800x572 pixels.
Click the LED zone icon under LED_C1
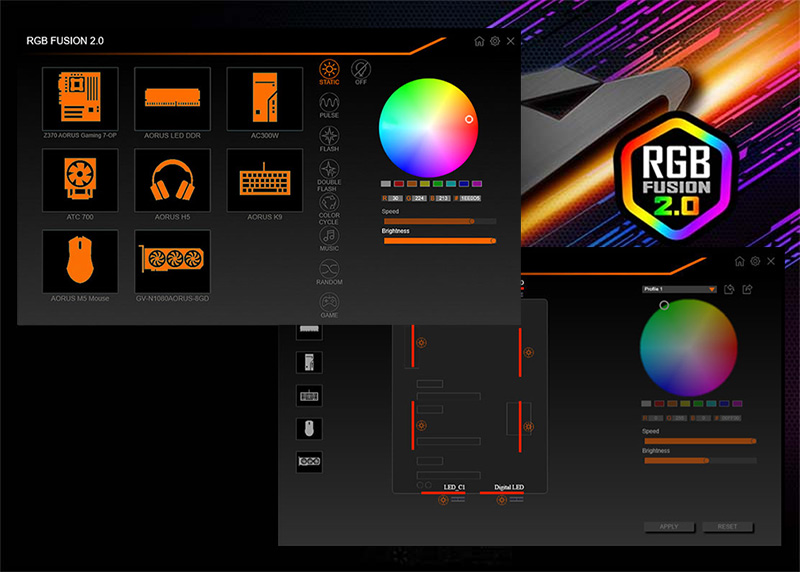[x=443, y=500]
